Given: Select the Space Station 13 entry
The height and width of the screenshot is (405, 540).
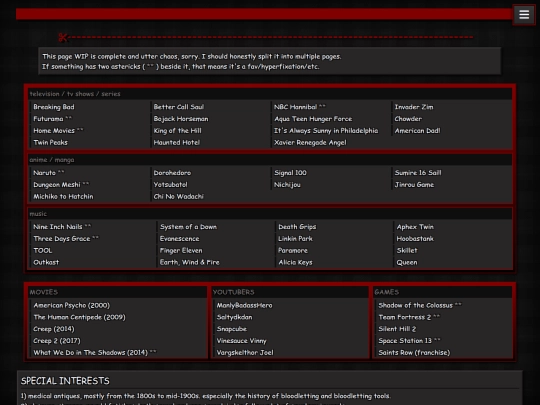Looking at the screenshot, I should [409, 341].
